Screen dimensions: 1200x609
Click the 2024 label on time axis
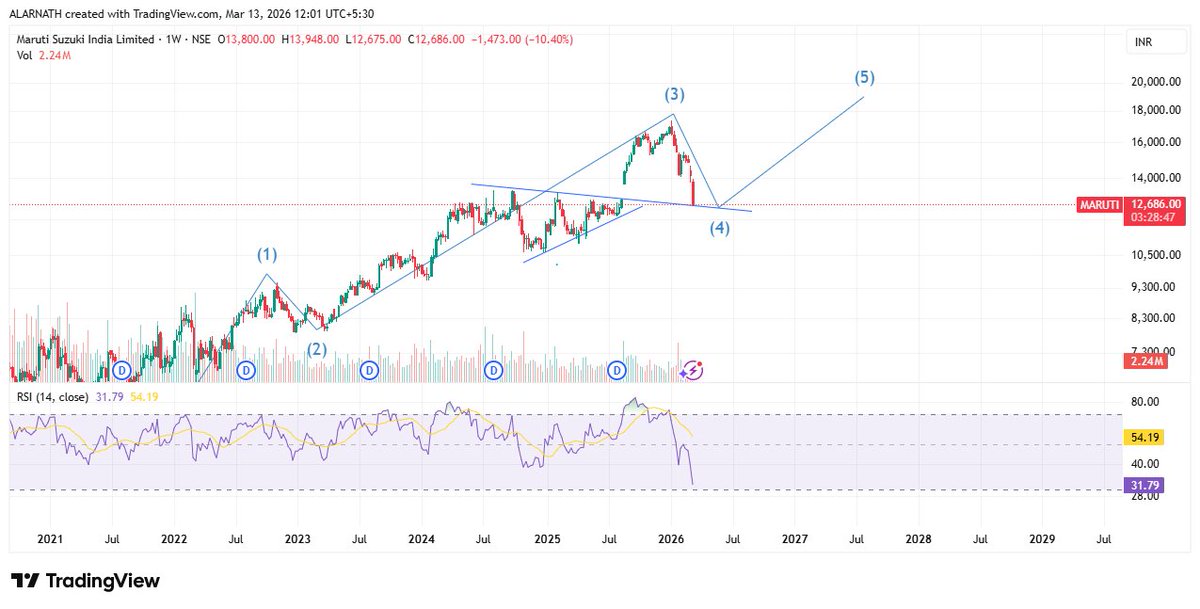(422, 539)
